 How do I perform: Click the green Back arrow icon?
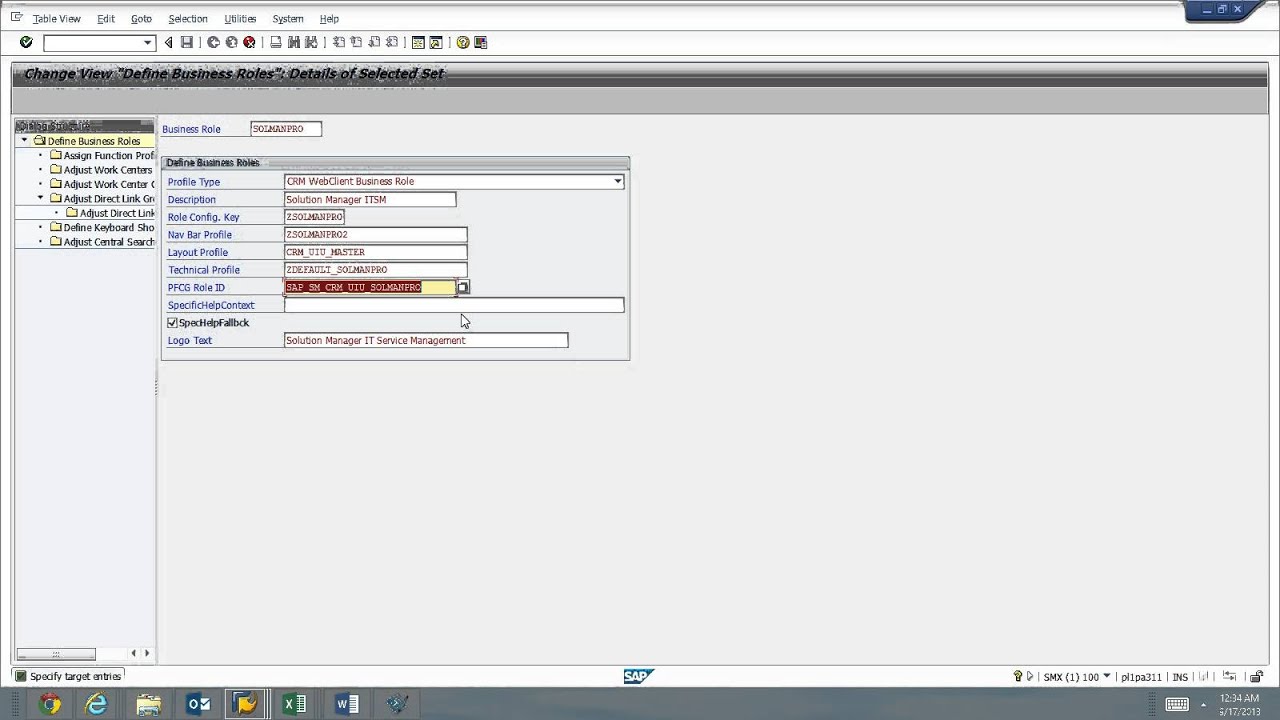point(213,42)
